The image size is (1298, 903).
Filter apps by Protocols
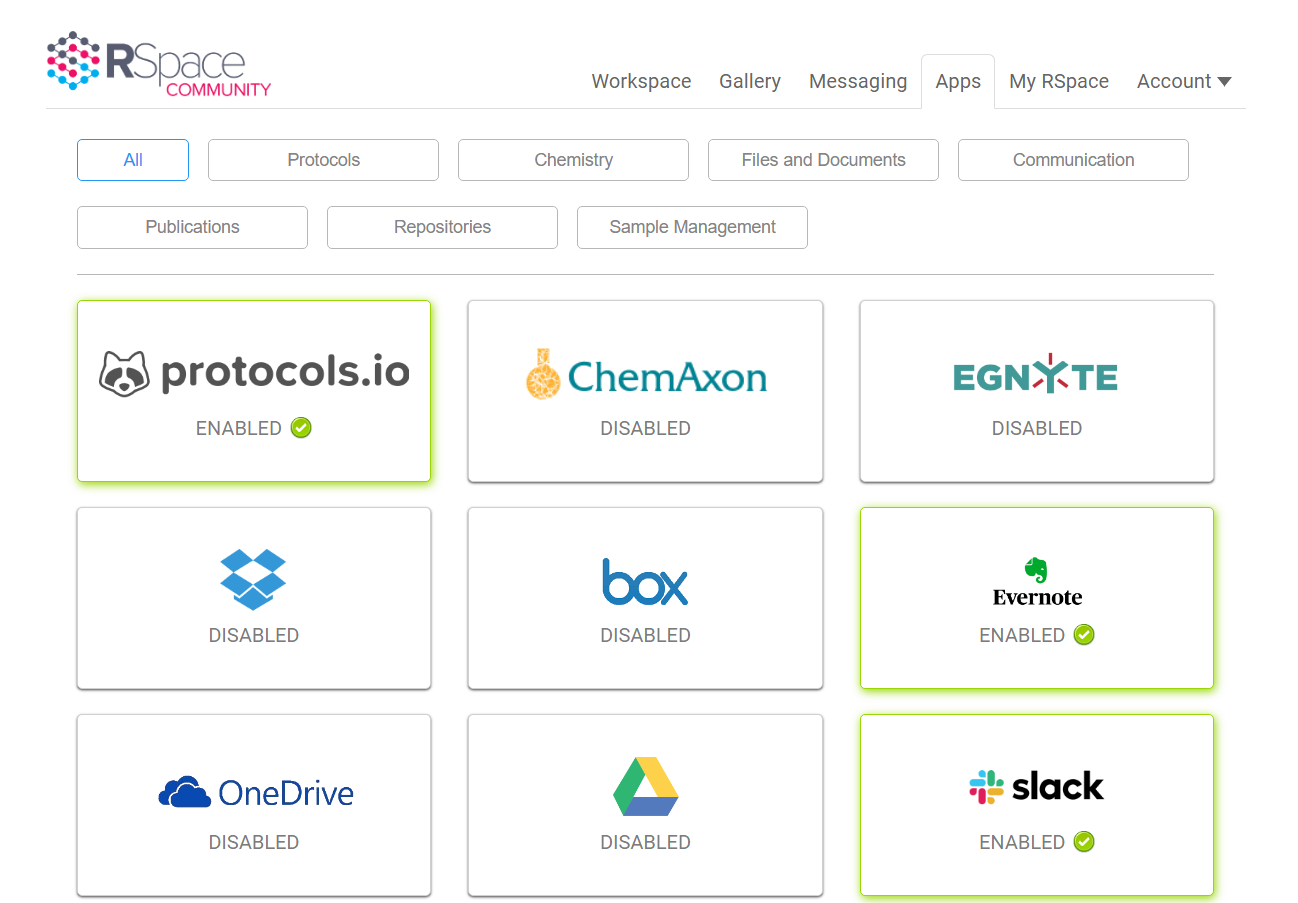(x=323, y=160)
